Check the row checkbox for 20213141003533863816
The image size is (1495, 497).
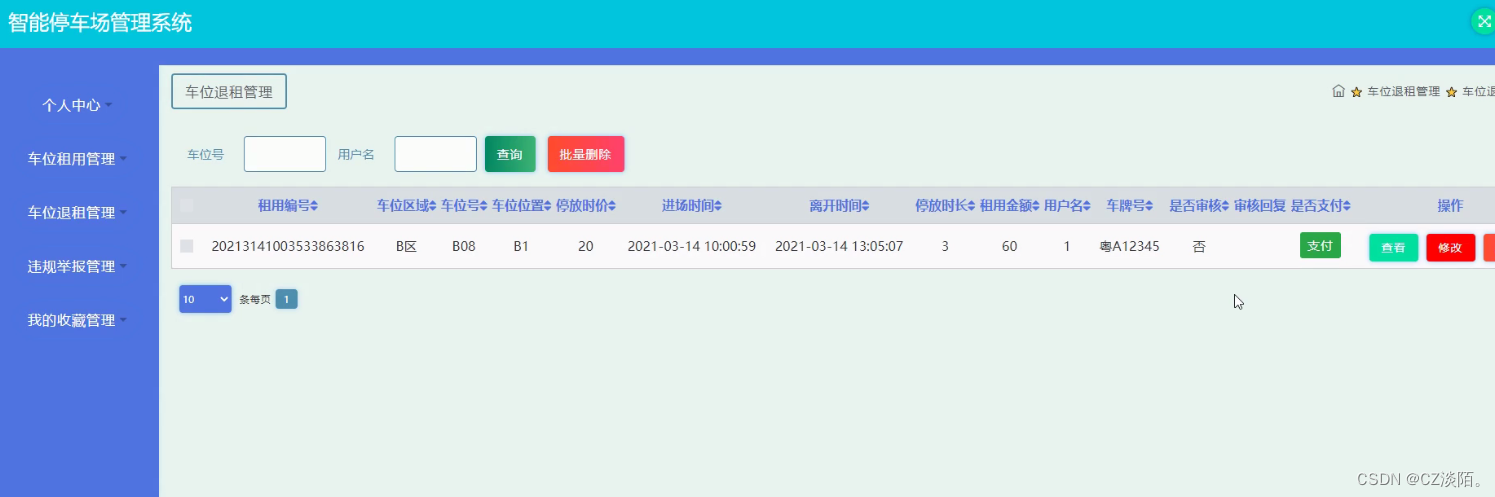tap(187, 246)
